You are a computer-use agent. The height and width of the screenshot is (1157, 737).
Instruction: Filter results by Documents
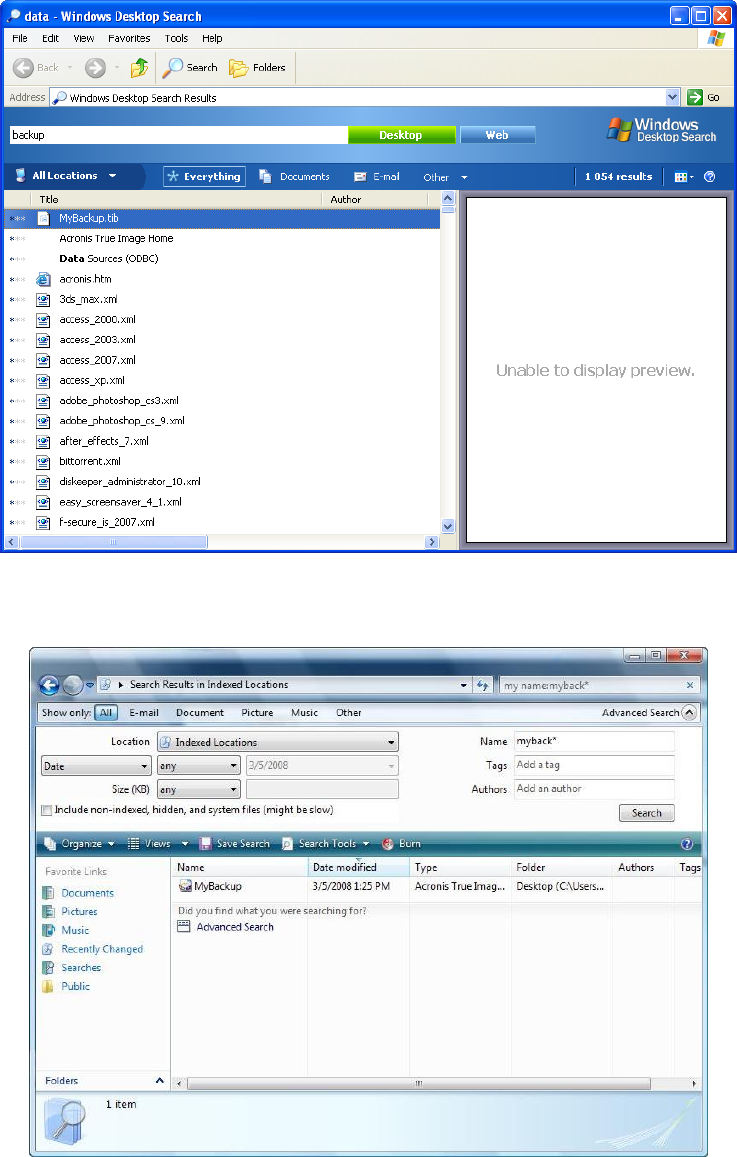(294, 176)
